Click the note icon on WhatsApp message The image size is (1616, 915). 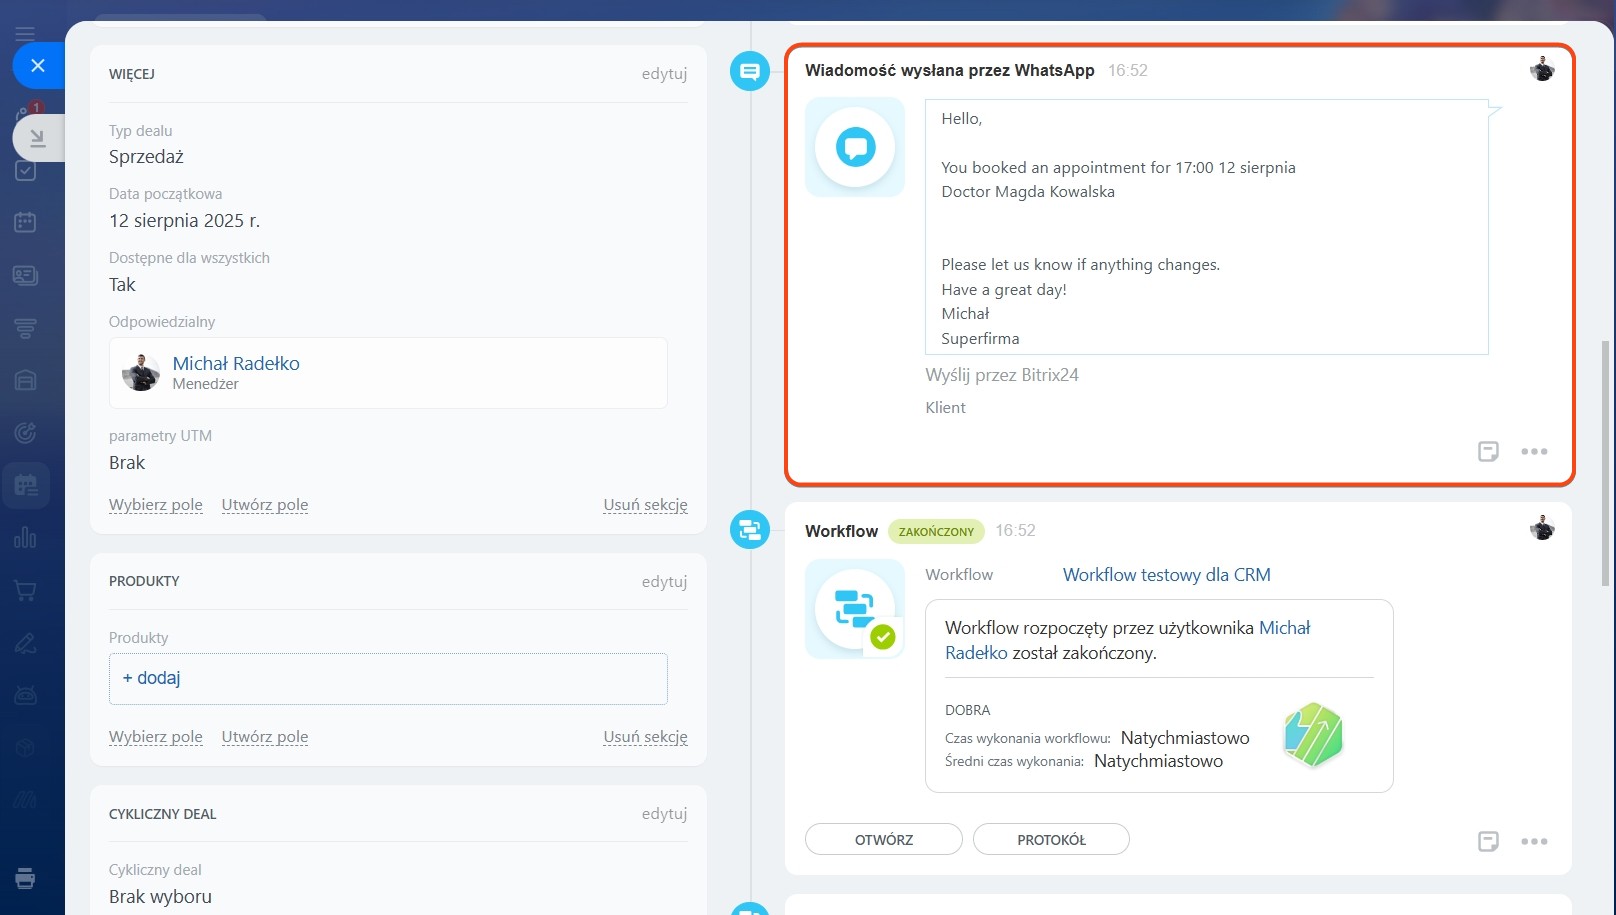point(1488,451)
